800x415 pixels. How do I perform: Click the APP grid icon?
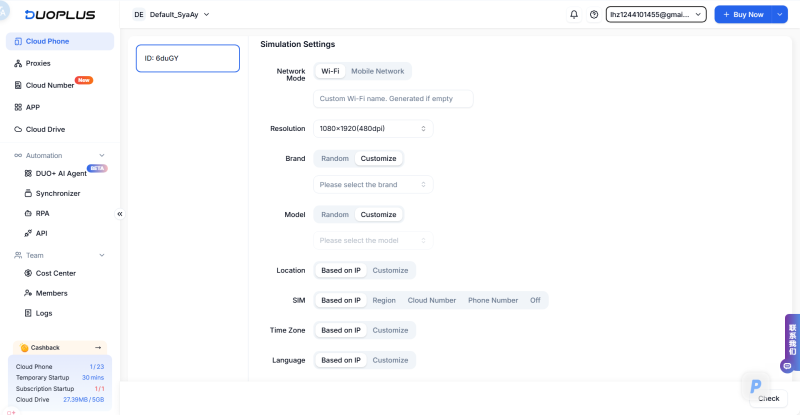click(18, 107)
